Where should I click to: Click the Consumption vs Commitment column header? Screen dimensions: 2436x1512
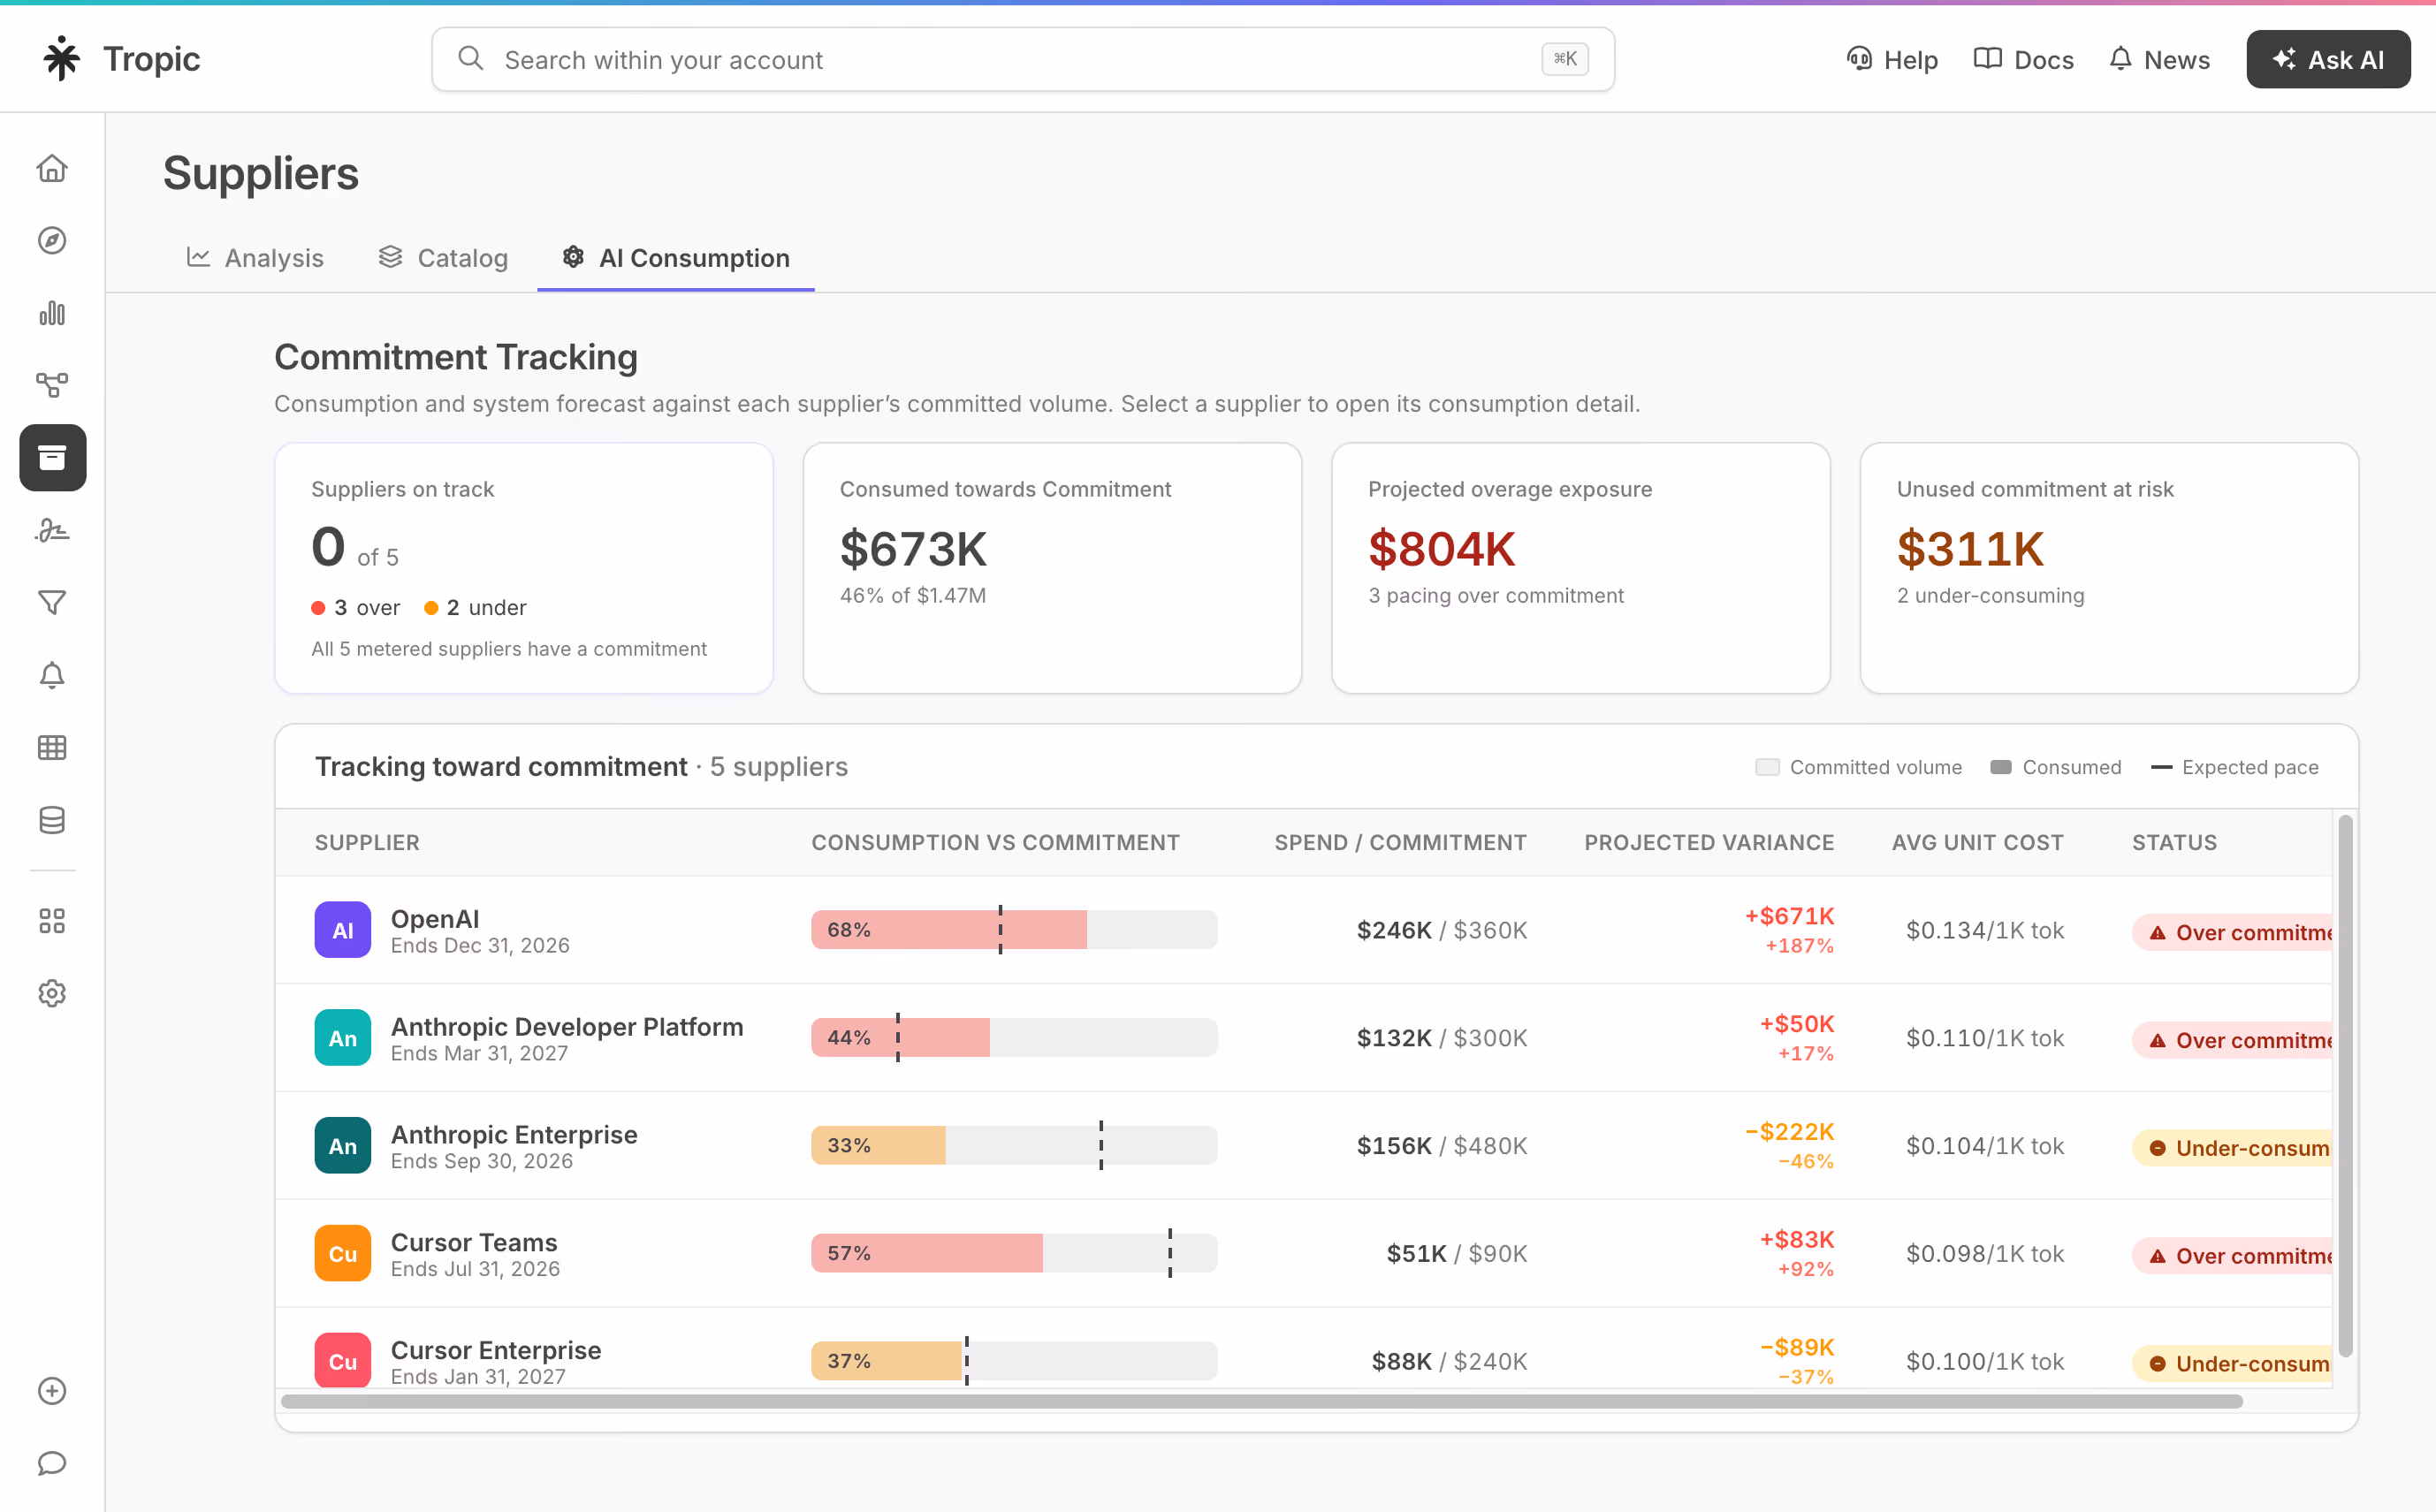pyautogui.click(x=995, y=842)
